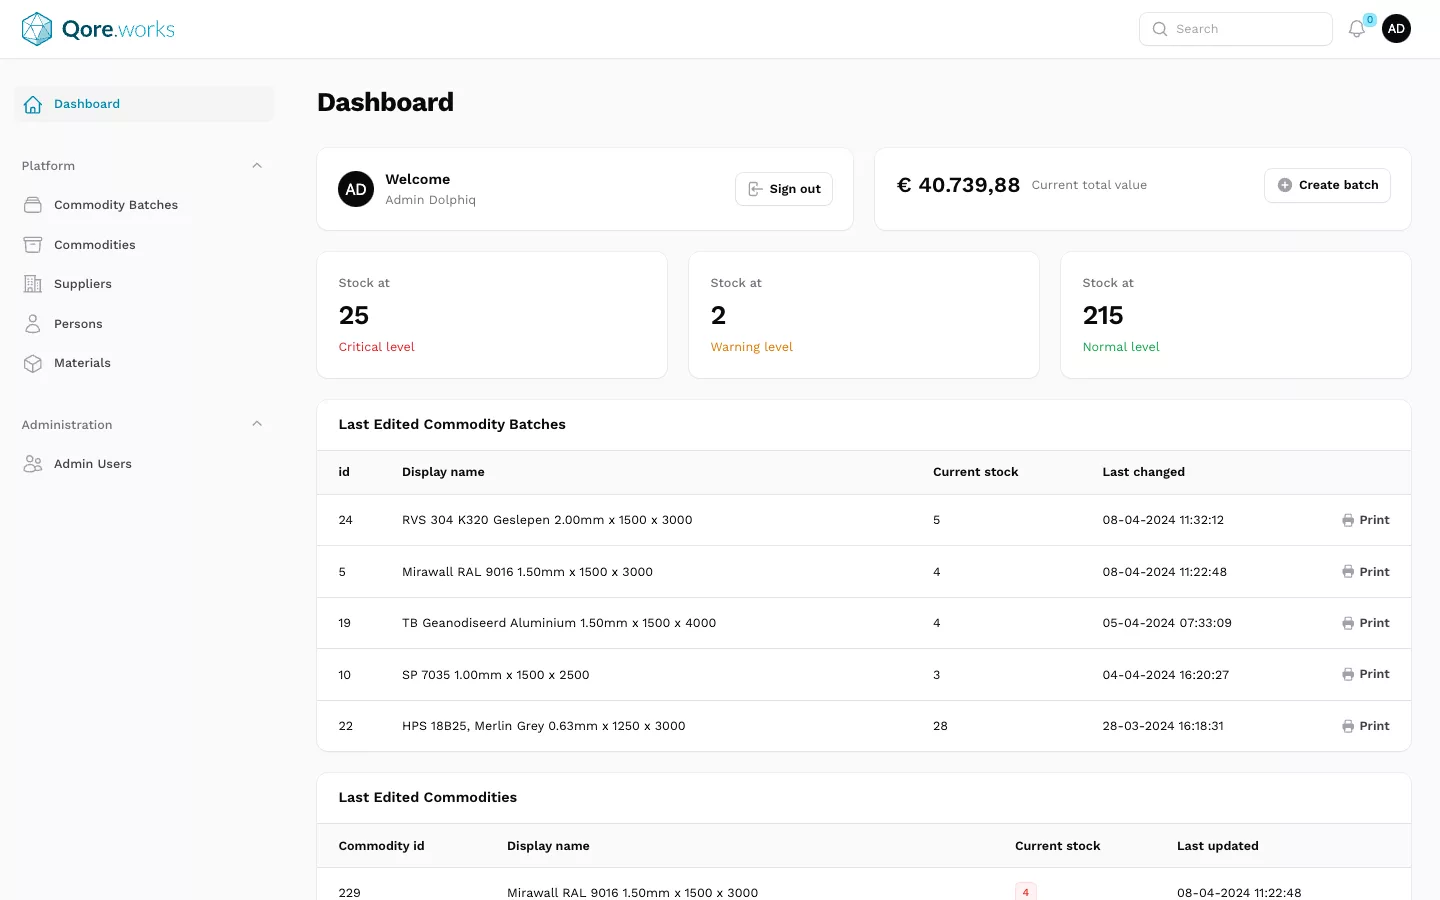Image resolution: width=1440 pixels, height=900 pixels.
Task: Open the notifications bell
Action: click(1356, 29)
